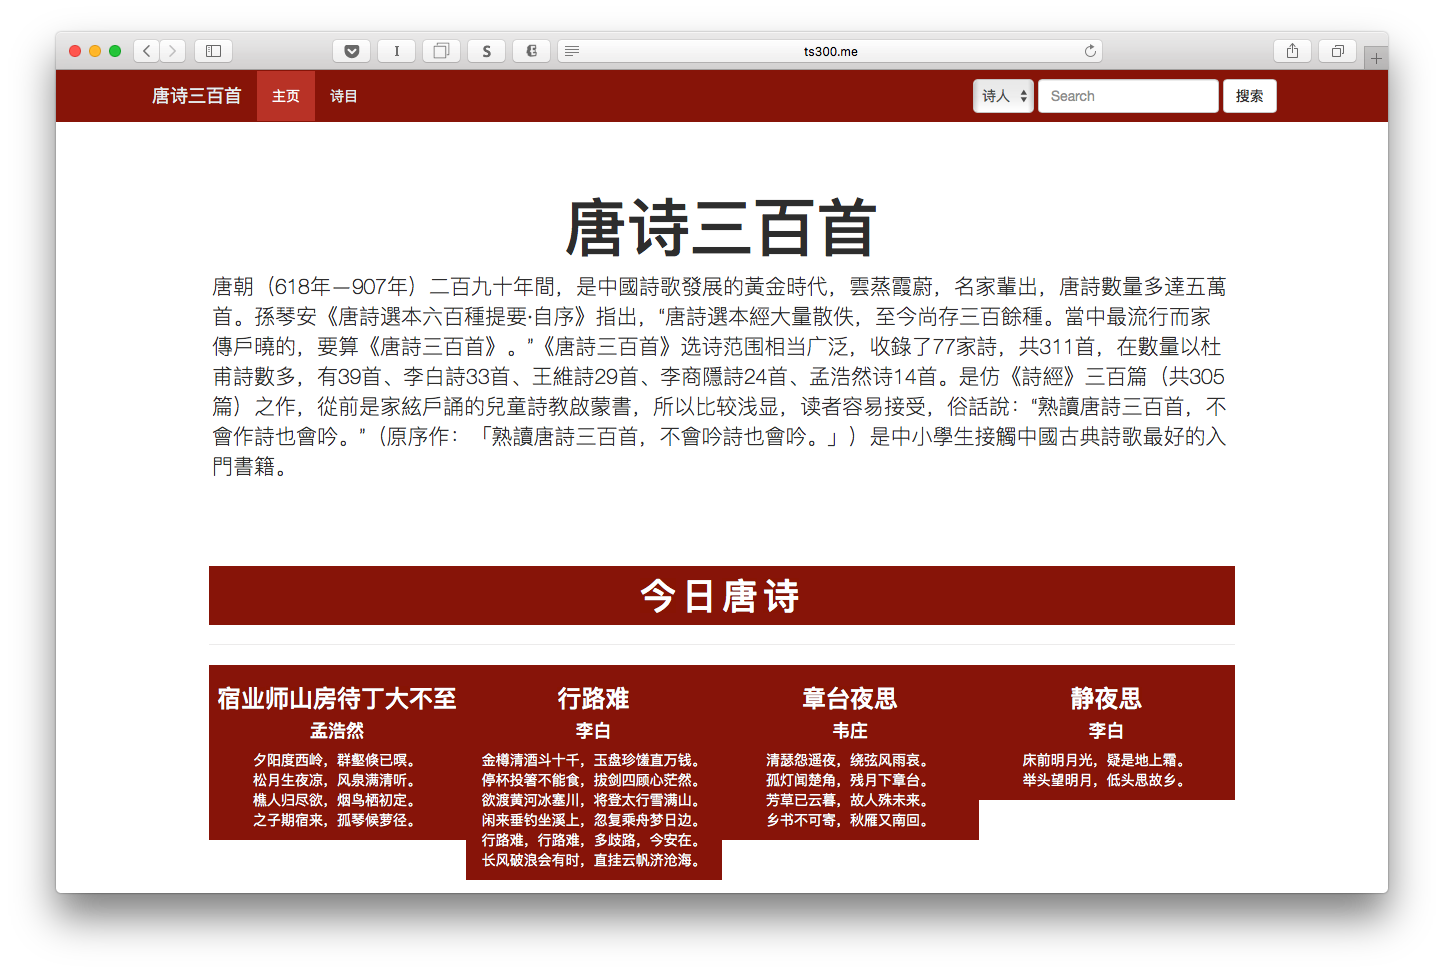Open the poem 宿业师山房待丁大不至

(x=337, y=698)
